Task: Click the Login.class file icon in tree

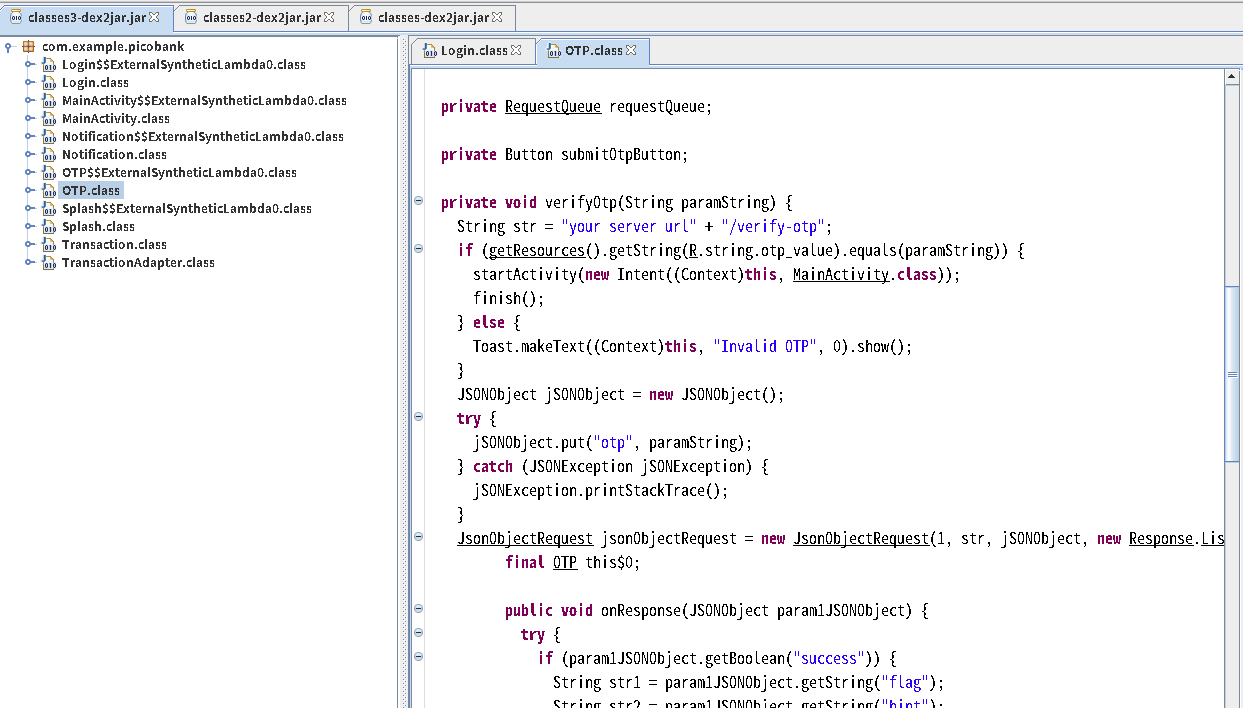Action: [49, 83]
